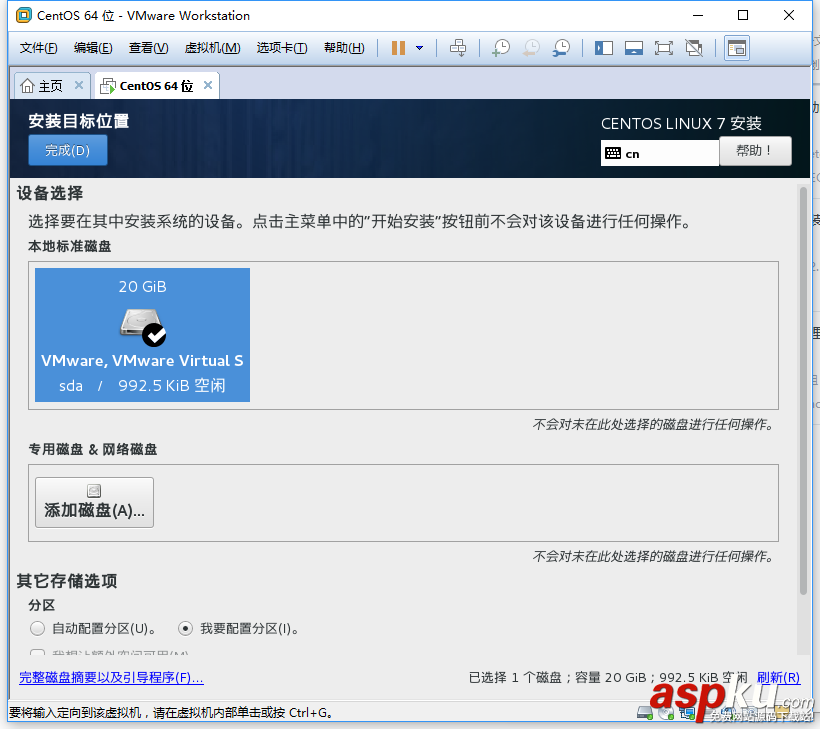
Task: Click the 专用磁盘 & 网络磁盘 label
Action: click(x=93, y=449)
